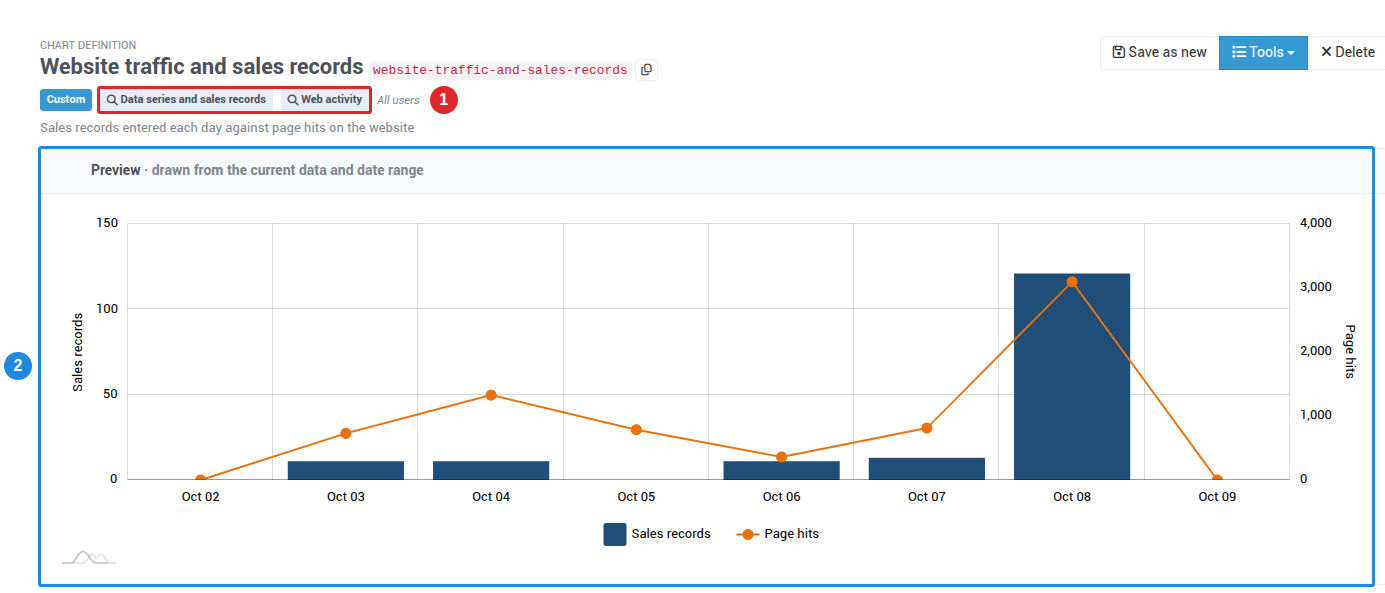The height and width of the screenshot is (593, 1385).
Task: Click the All users label
Action: (398, 100)
